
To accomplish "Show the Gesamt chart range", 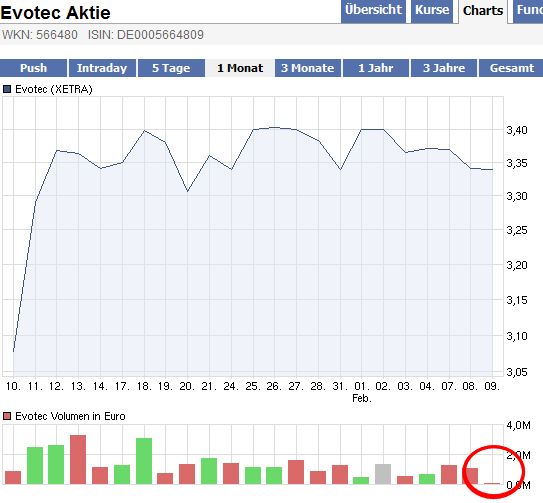I will point(511,68).
